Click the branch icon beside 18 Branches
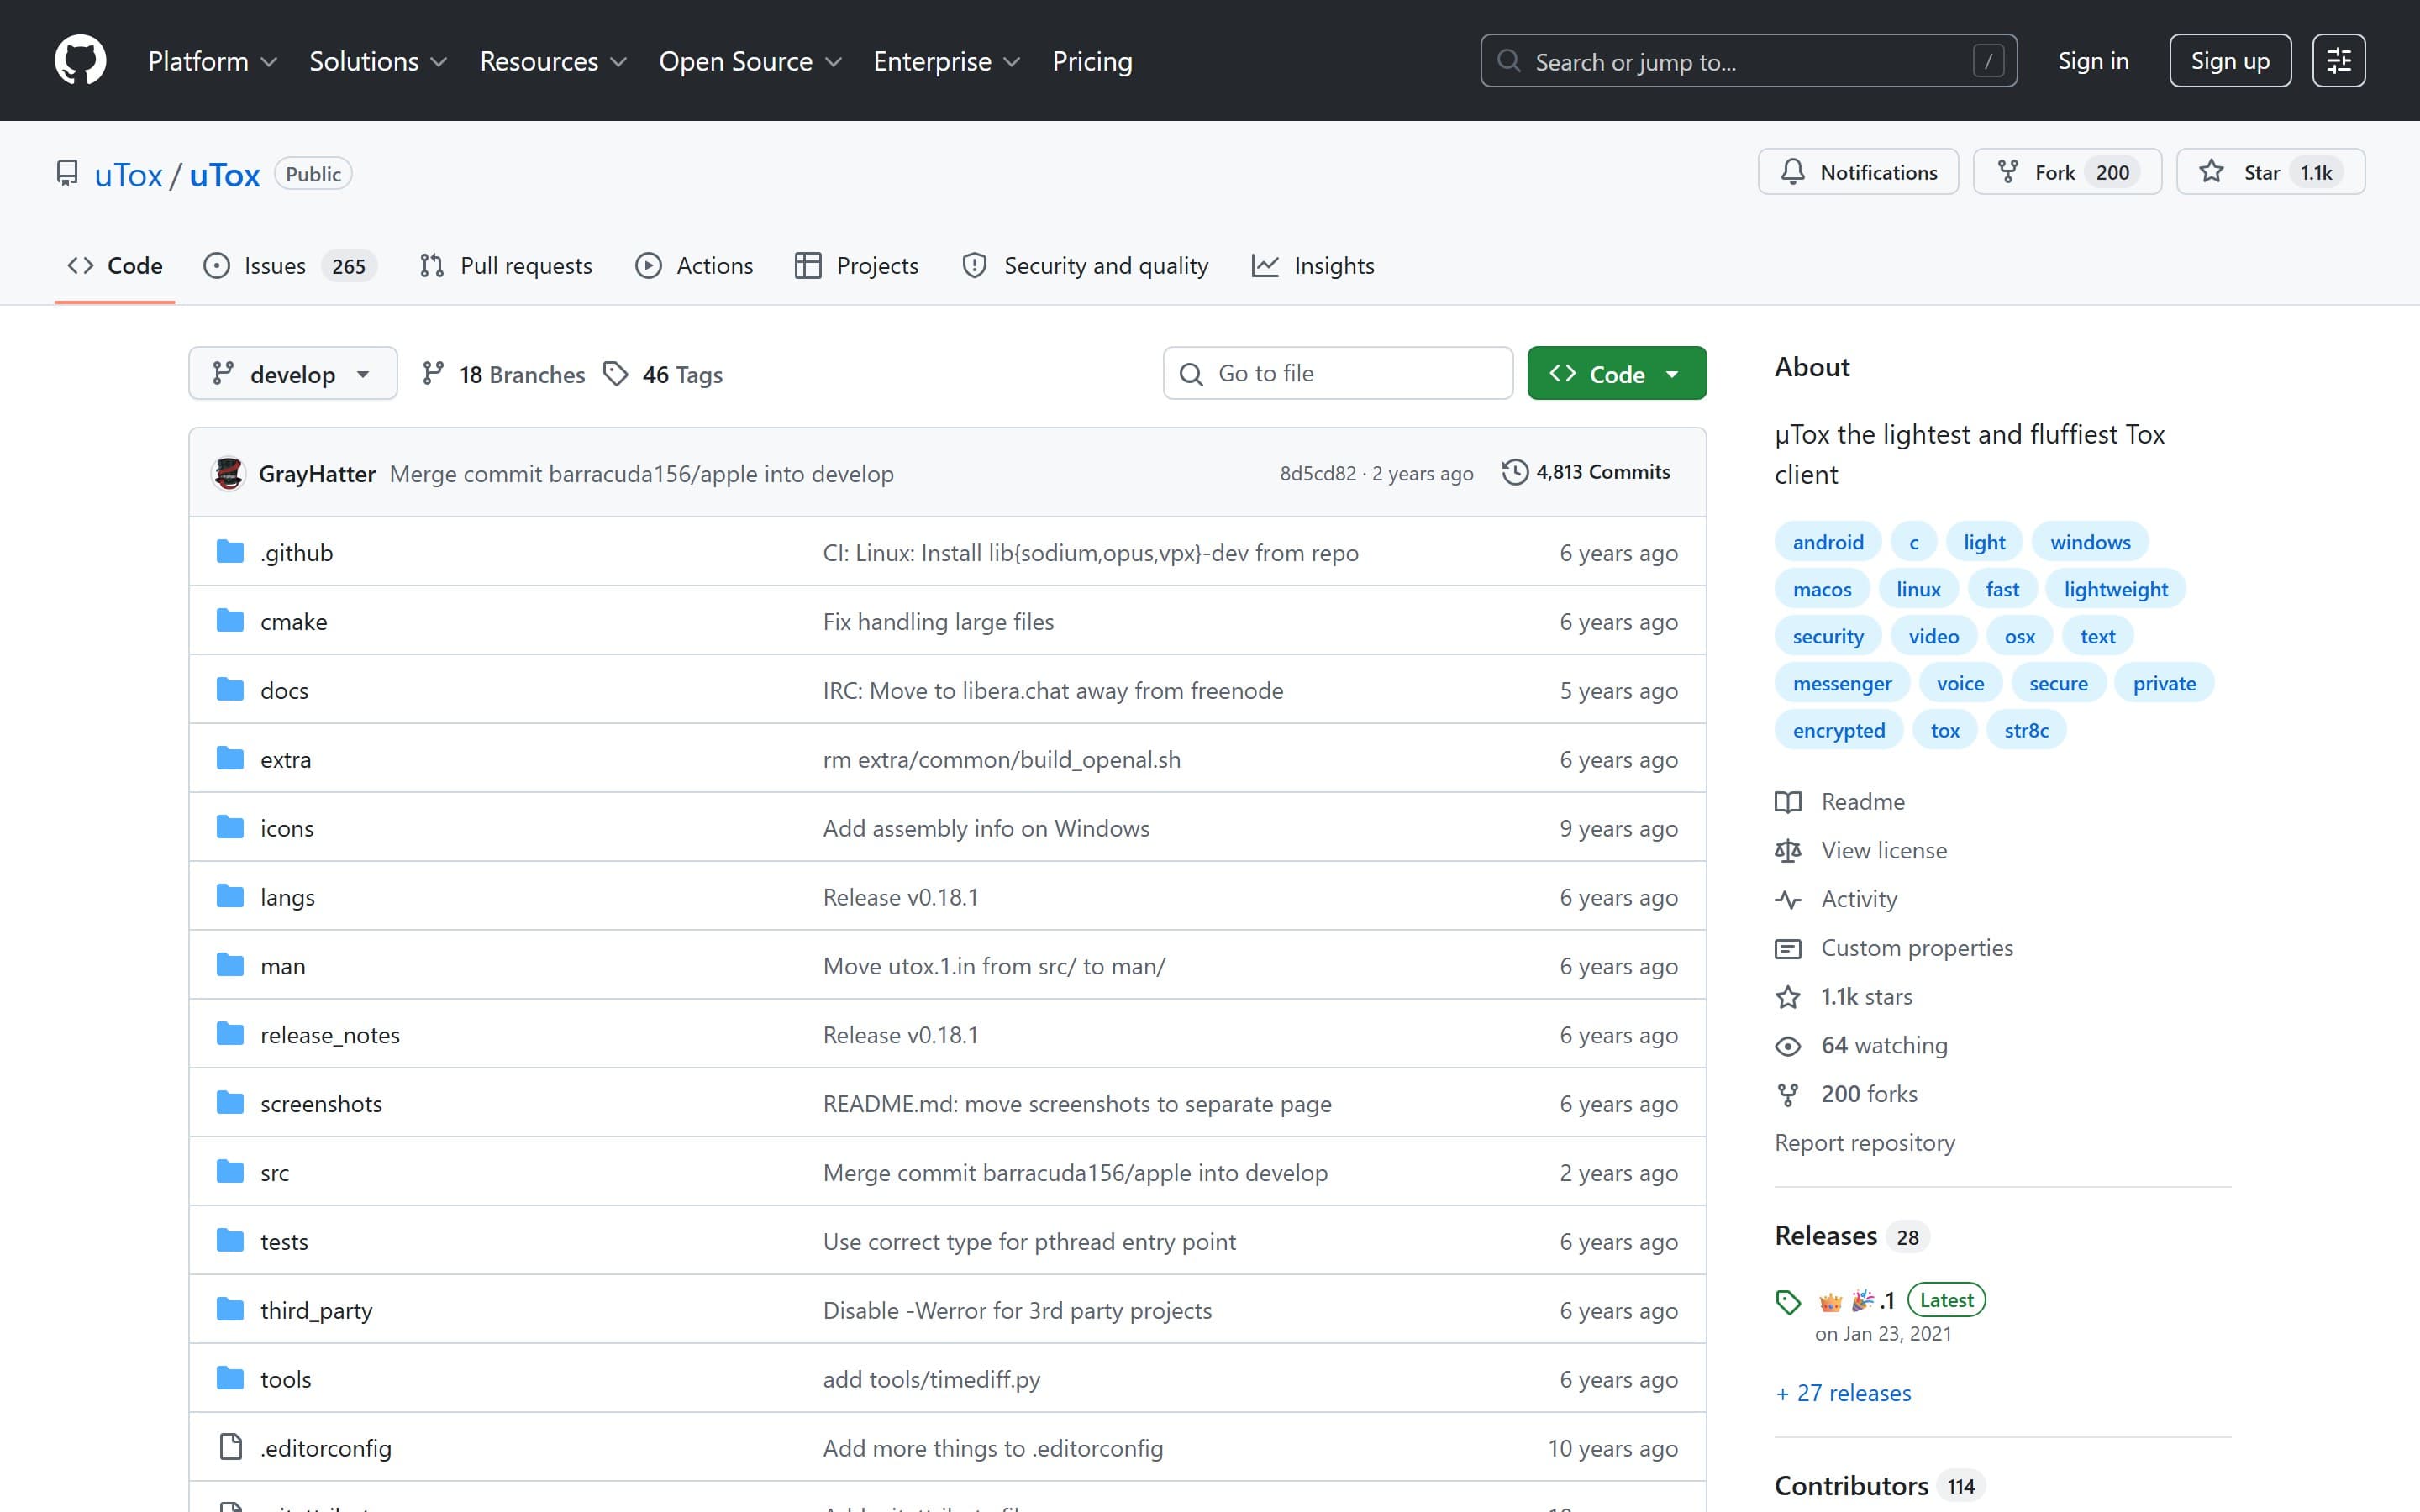This screenshot has height=1512, width=2420. (432, 374)
